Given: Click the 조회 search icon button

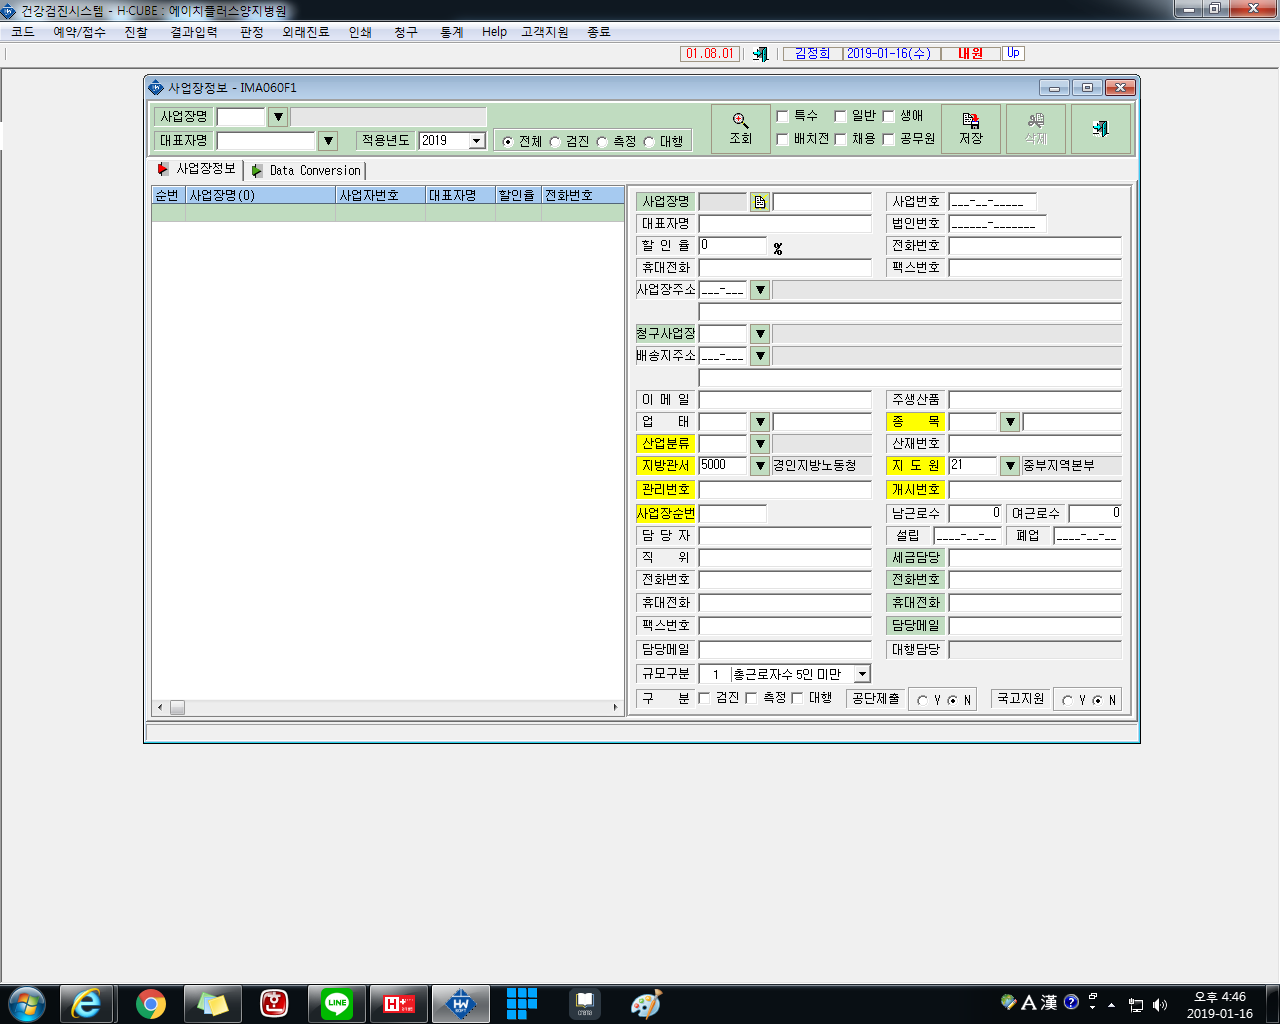Looking at the screenshot, I should 740,129.
